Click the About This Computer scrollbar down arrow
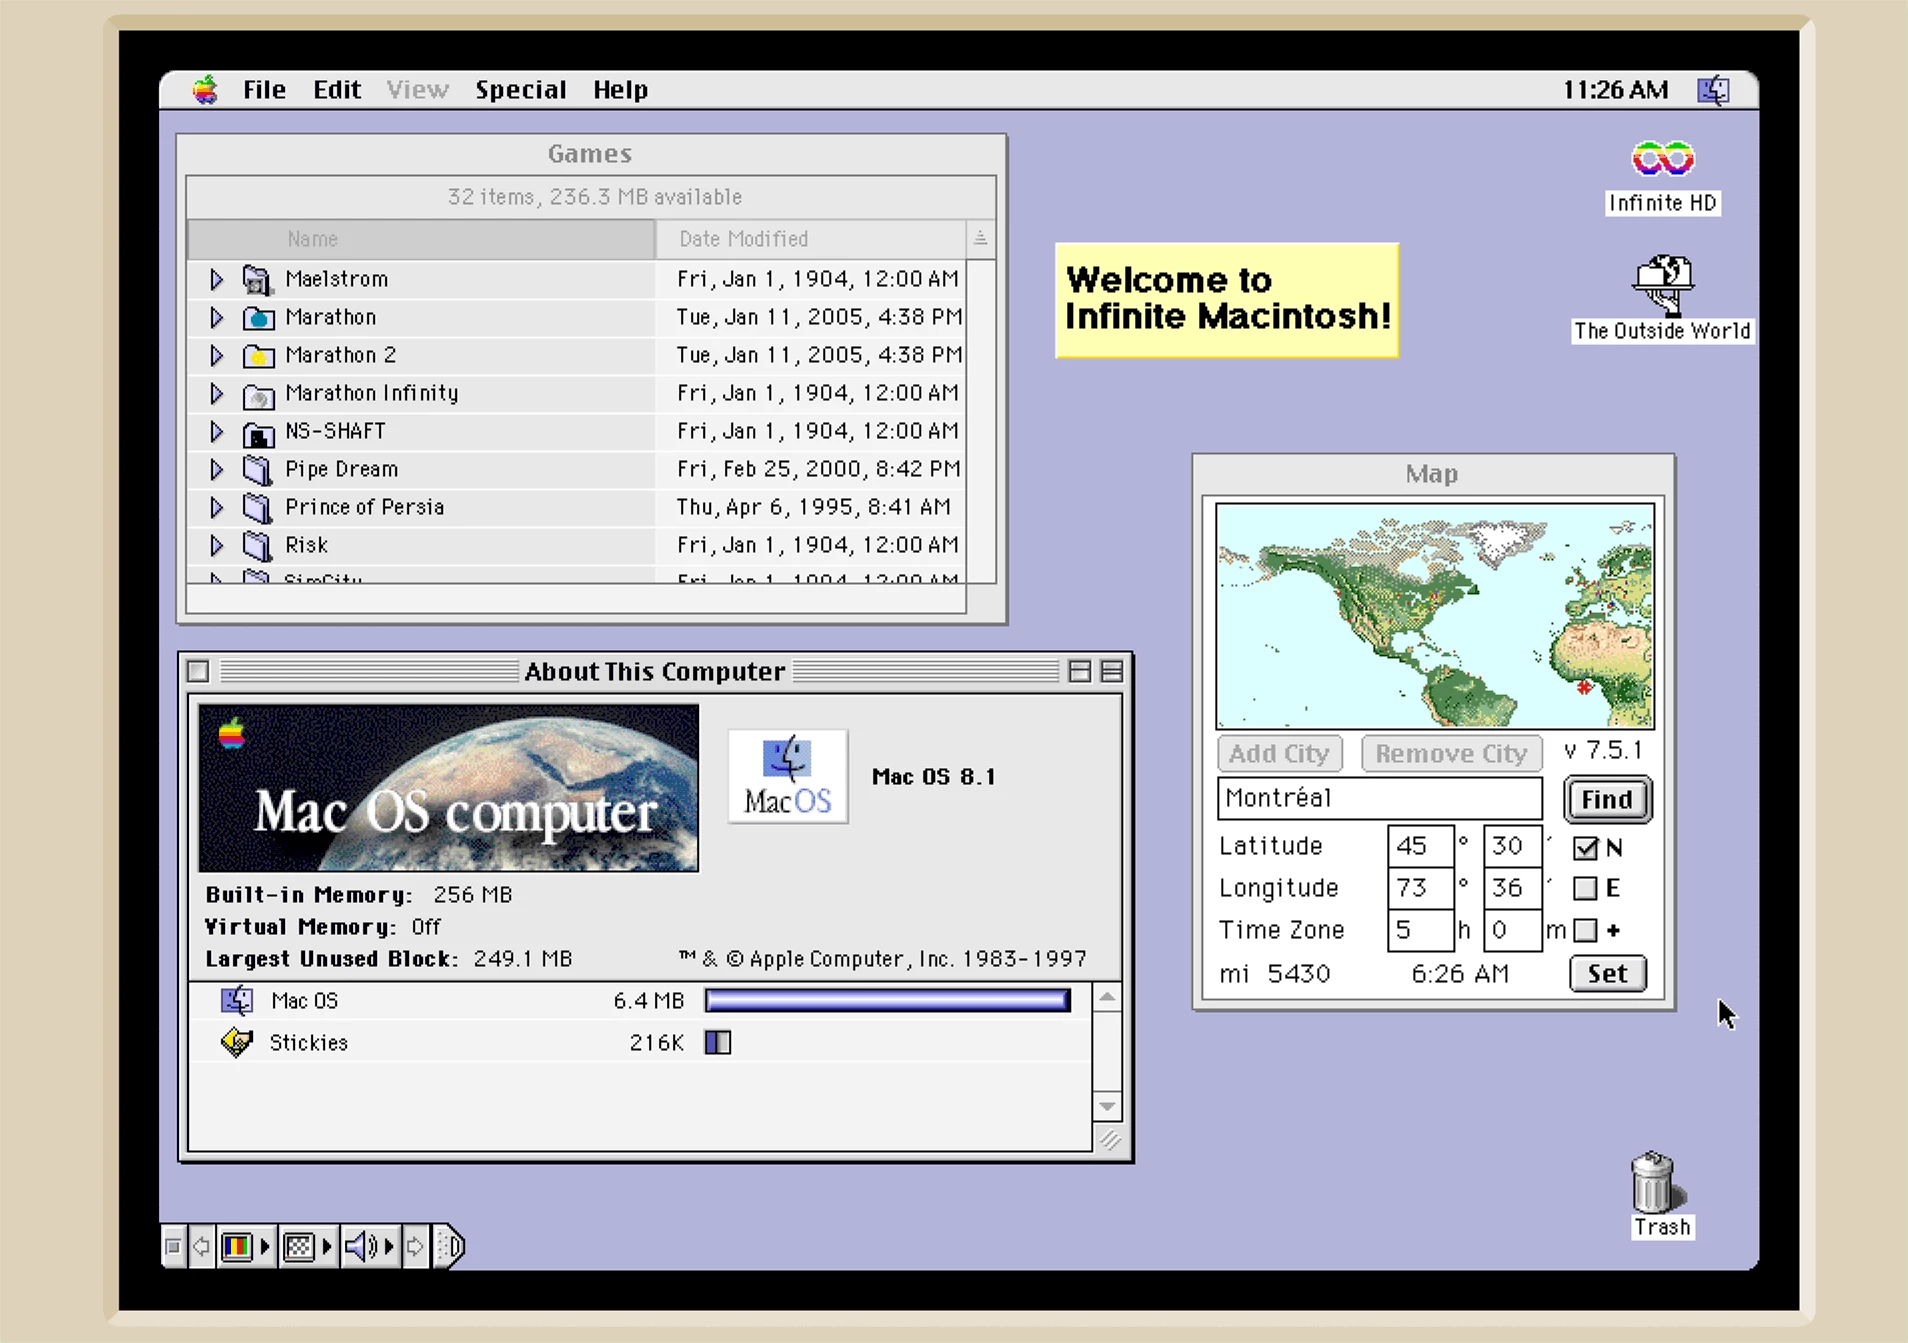This screenshot has height=1343, width=1908. click(1107, 1106)
